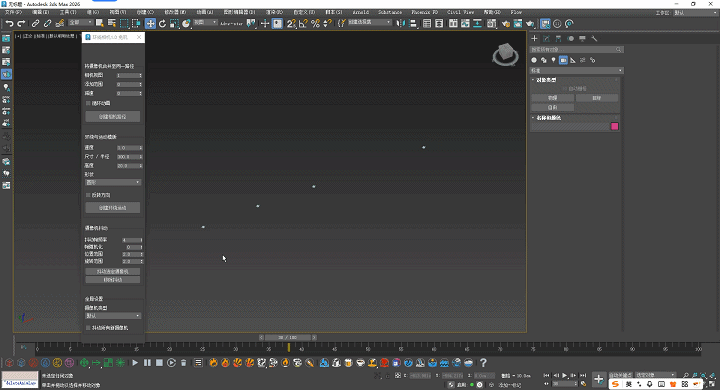Image resolution: width=720 pixels, height=390 pixels.
Task: Toggle Spinner Snap on the toolbar
Action: [x=327, y=23]
